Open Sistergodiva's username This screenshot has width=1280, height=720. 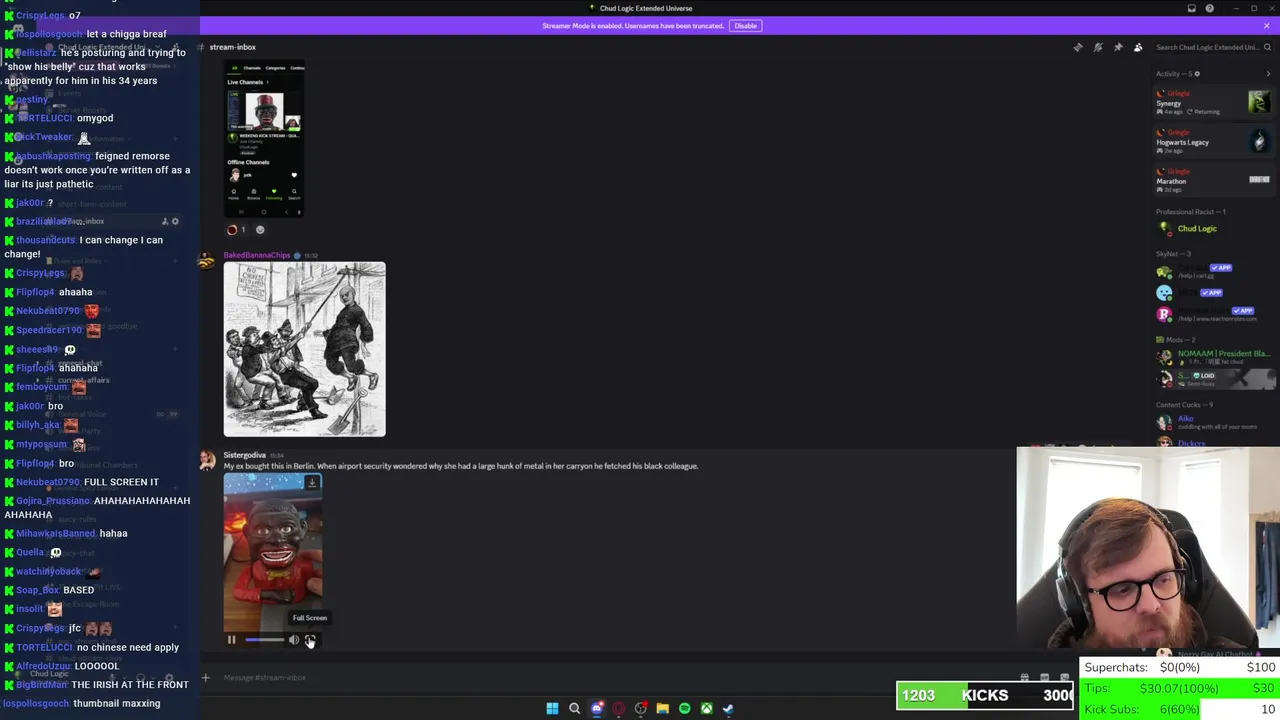click(244, 455)
